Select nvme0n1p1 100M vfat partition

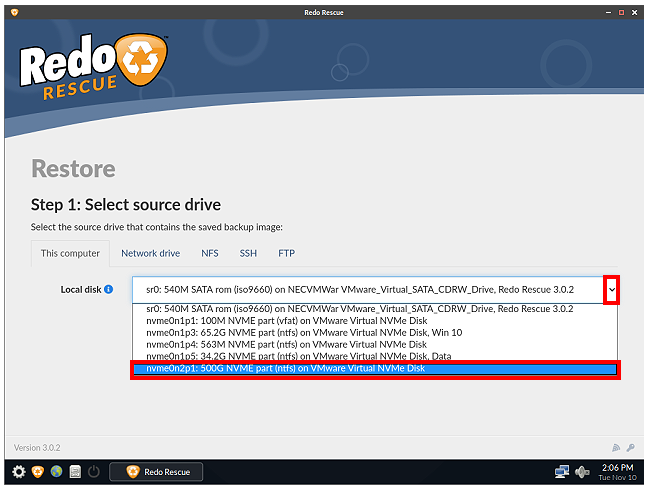375,321
